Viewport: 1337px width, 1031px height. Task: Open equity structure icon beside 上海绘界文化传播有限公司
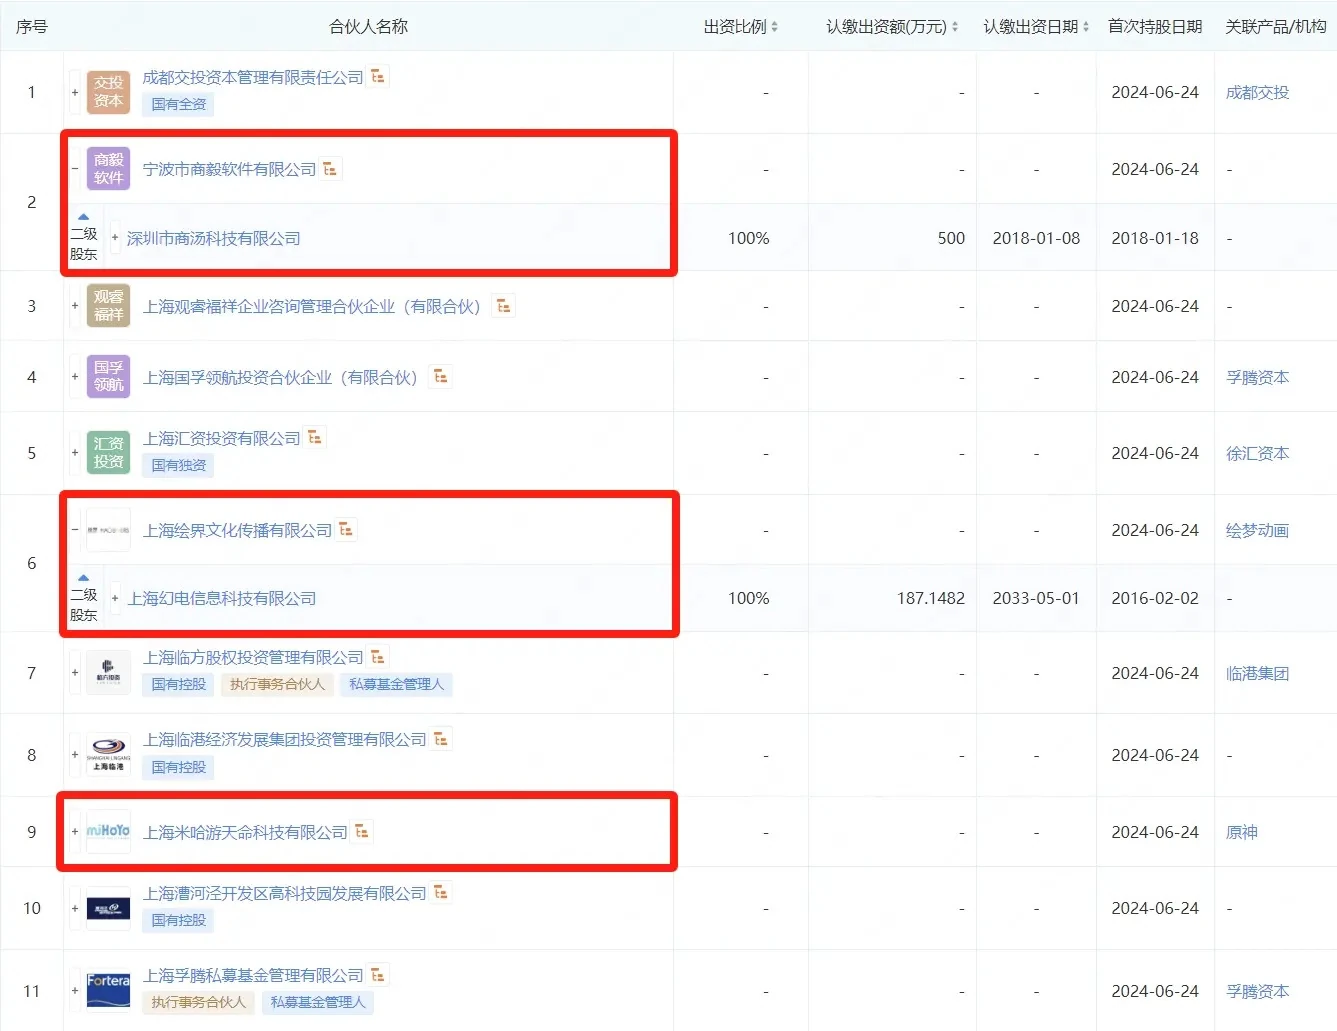(x=346, y=529)
